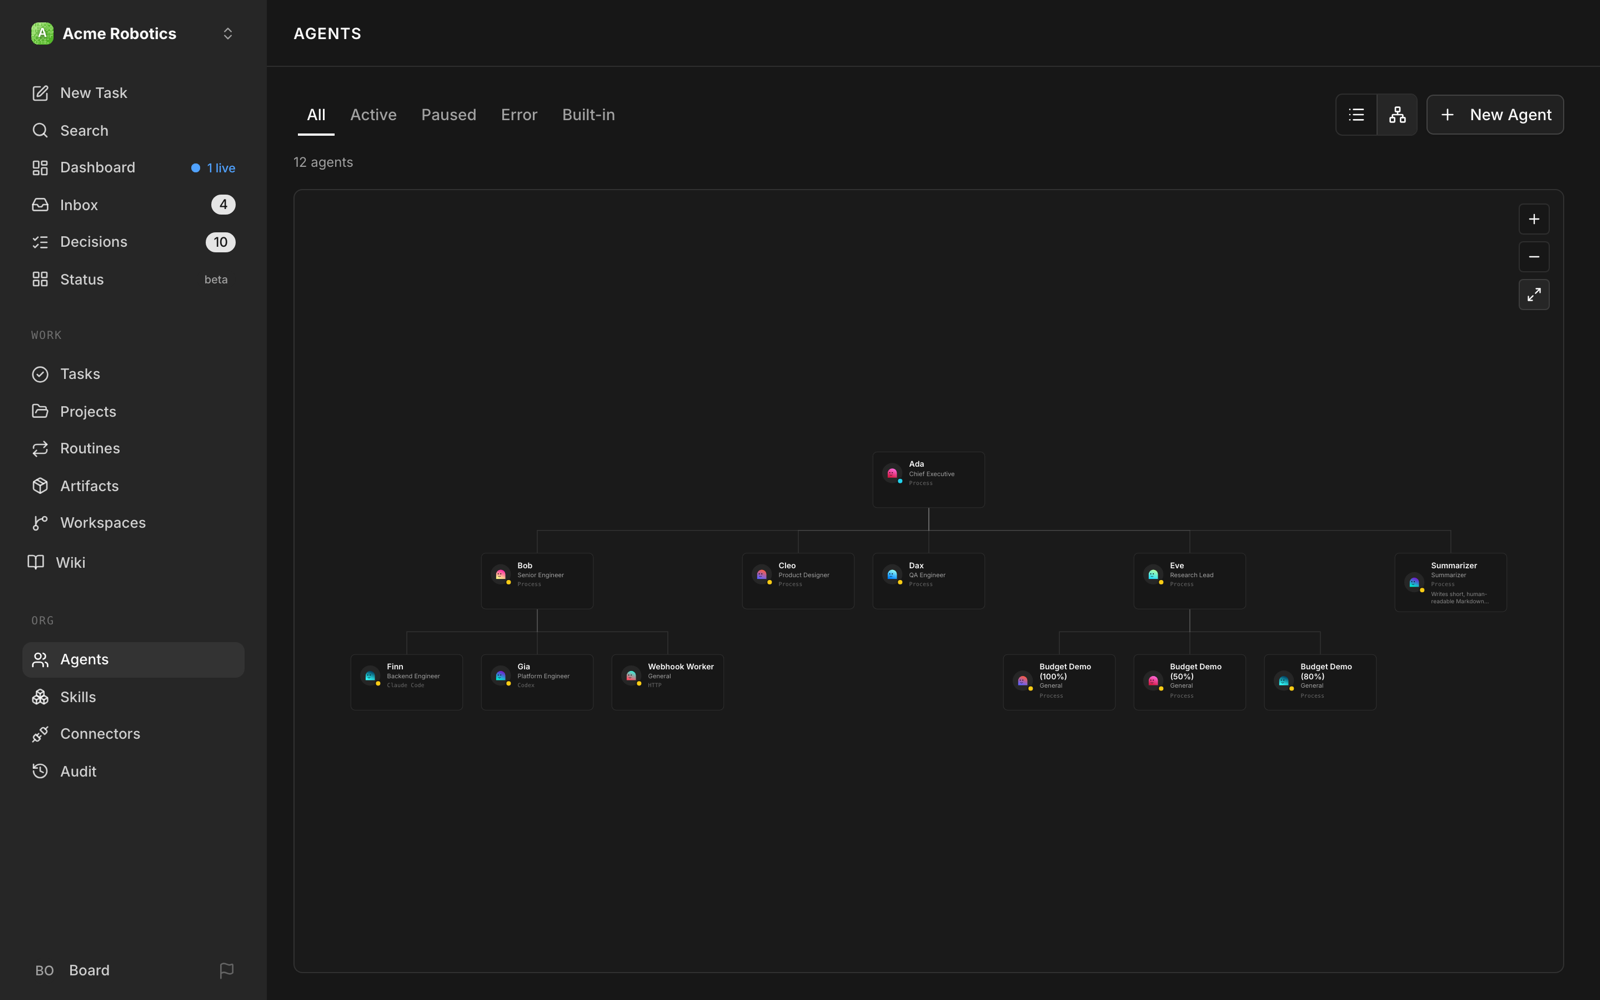This screenshot has height=1000, width=1600.
Task: Open the Eve Research Lead node
Action: click(x=1190, y=581)
